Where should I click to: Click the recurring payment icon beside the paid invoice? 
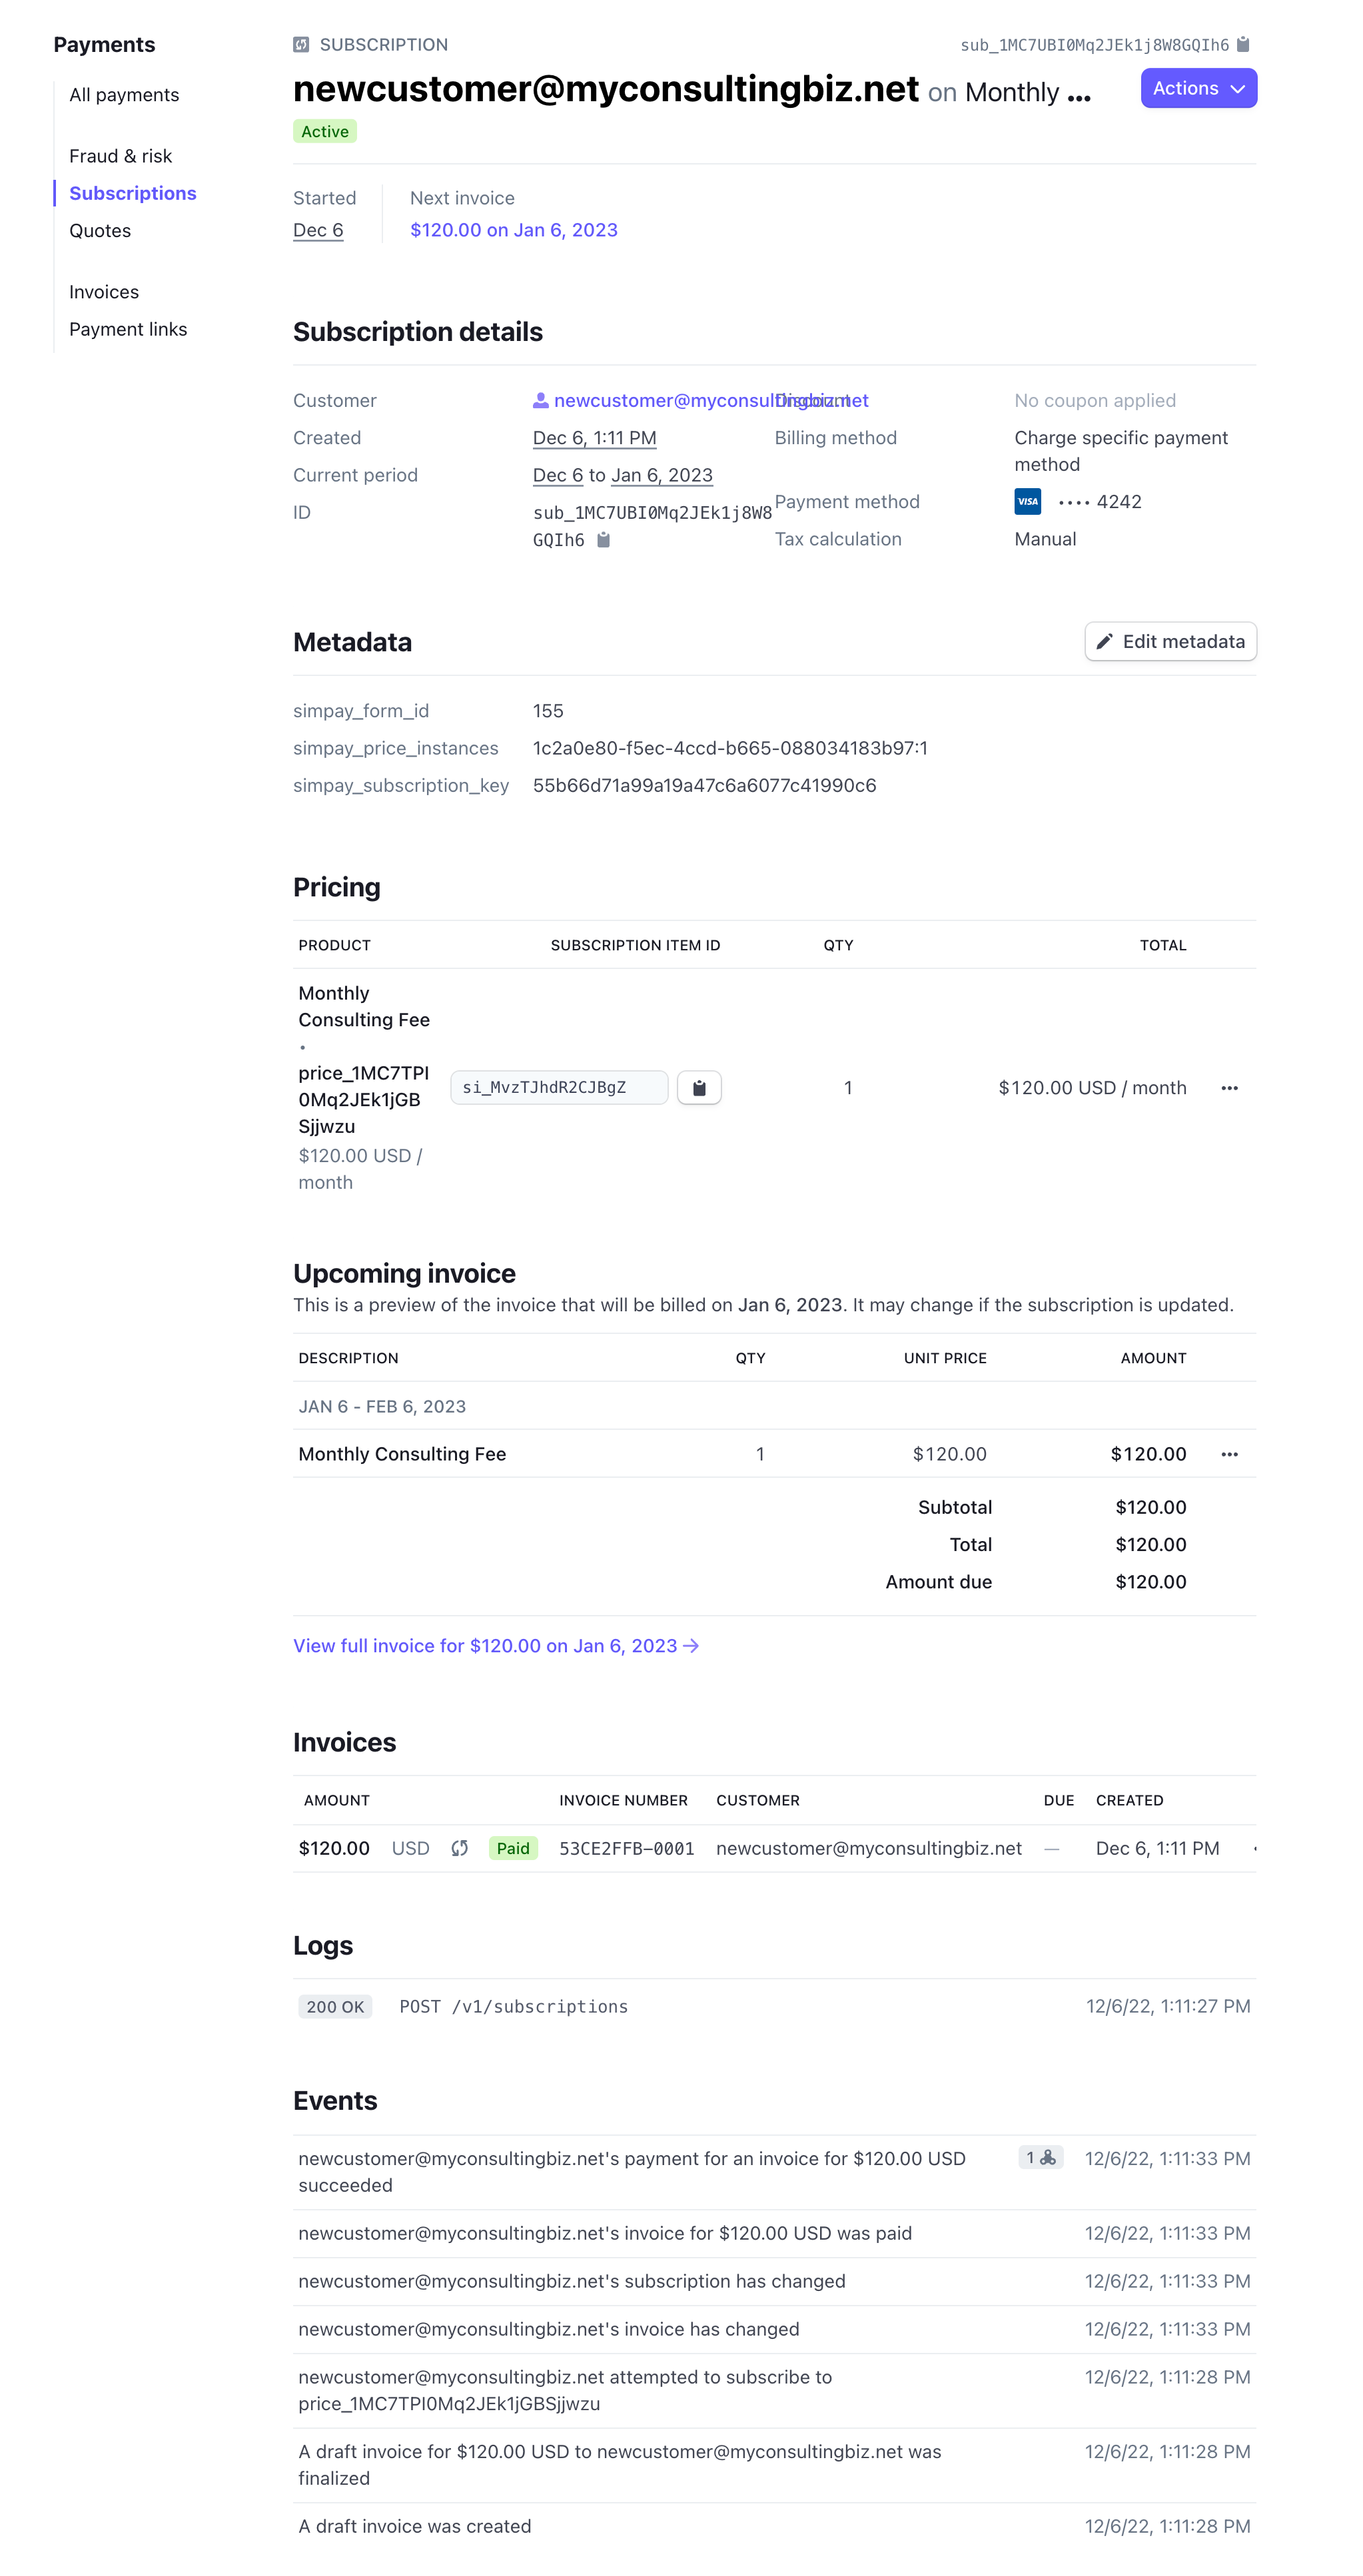[459, 1848]
